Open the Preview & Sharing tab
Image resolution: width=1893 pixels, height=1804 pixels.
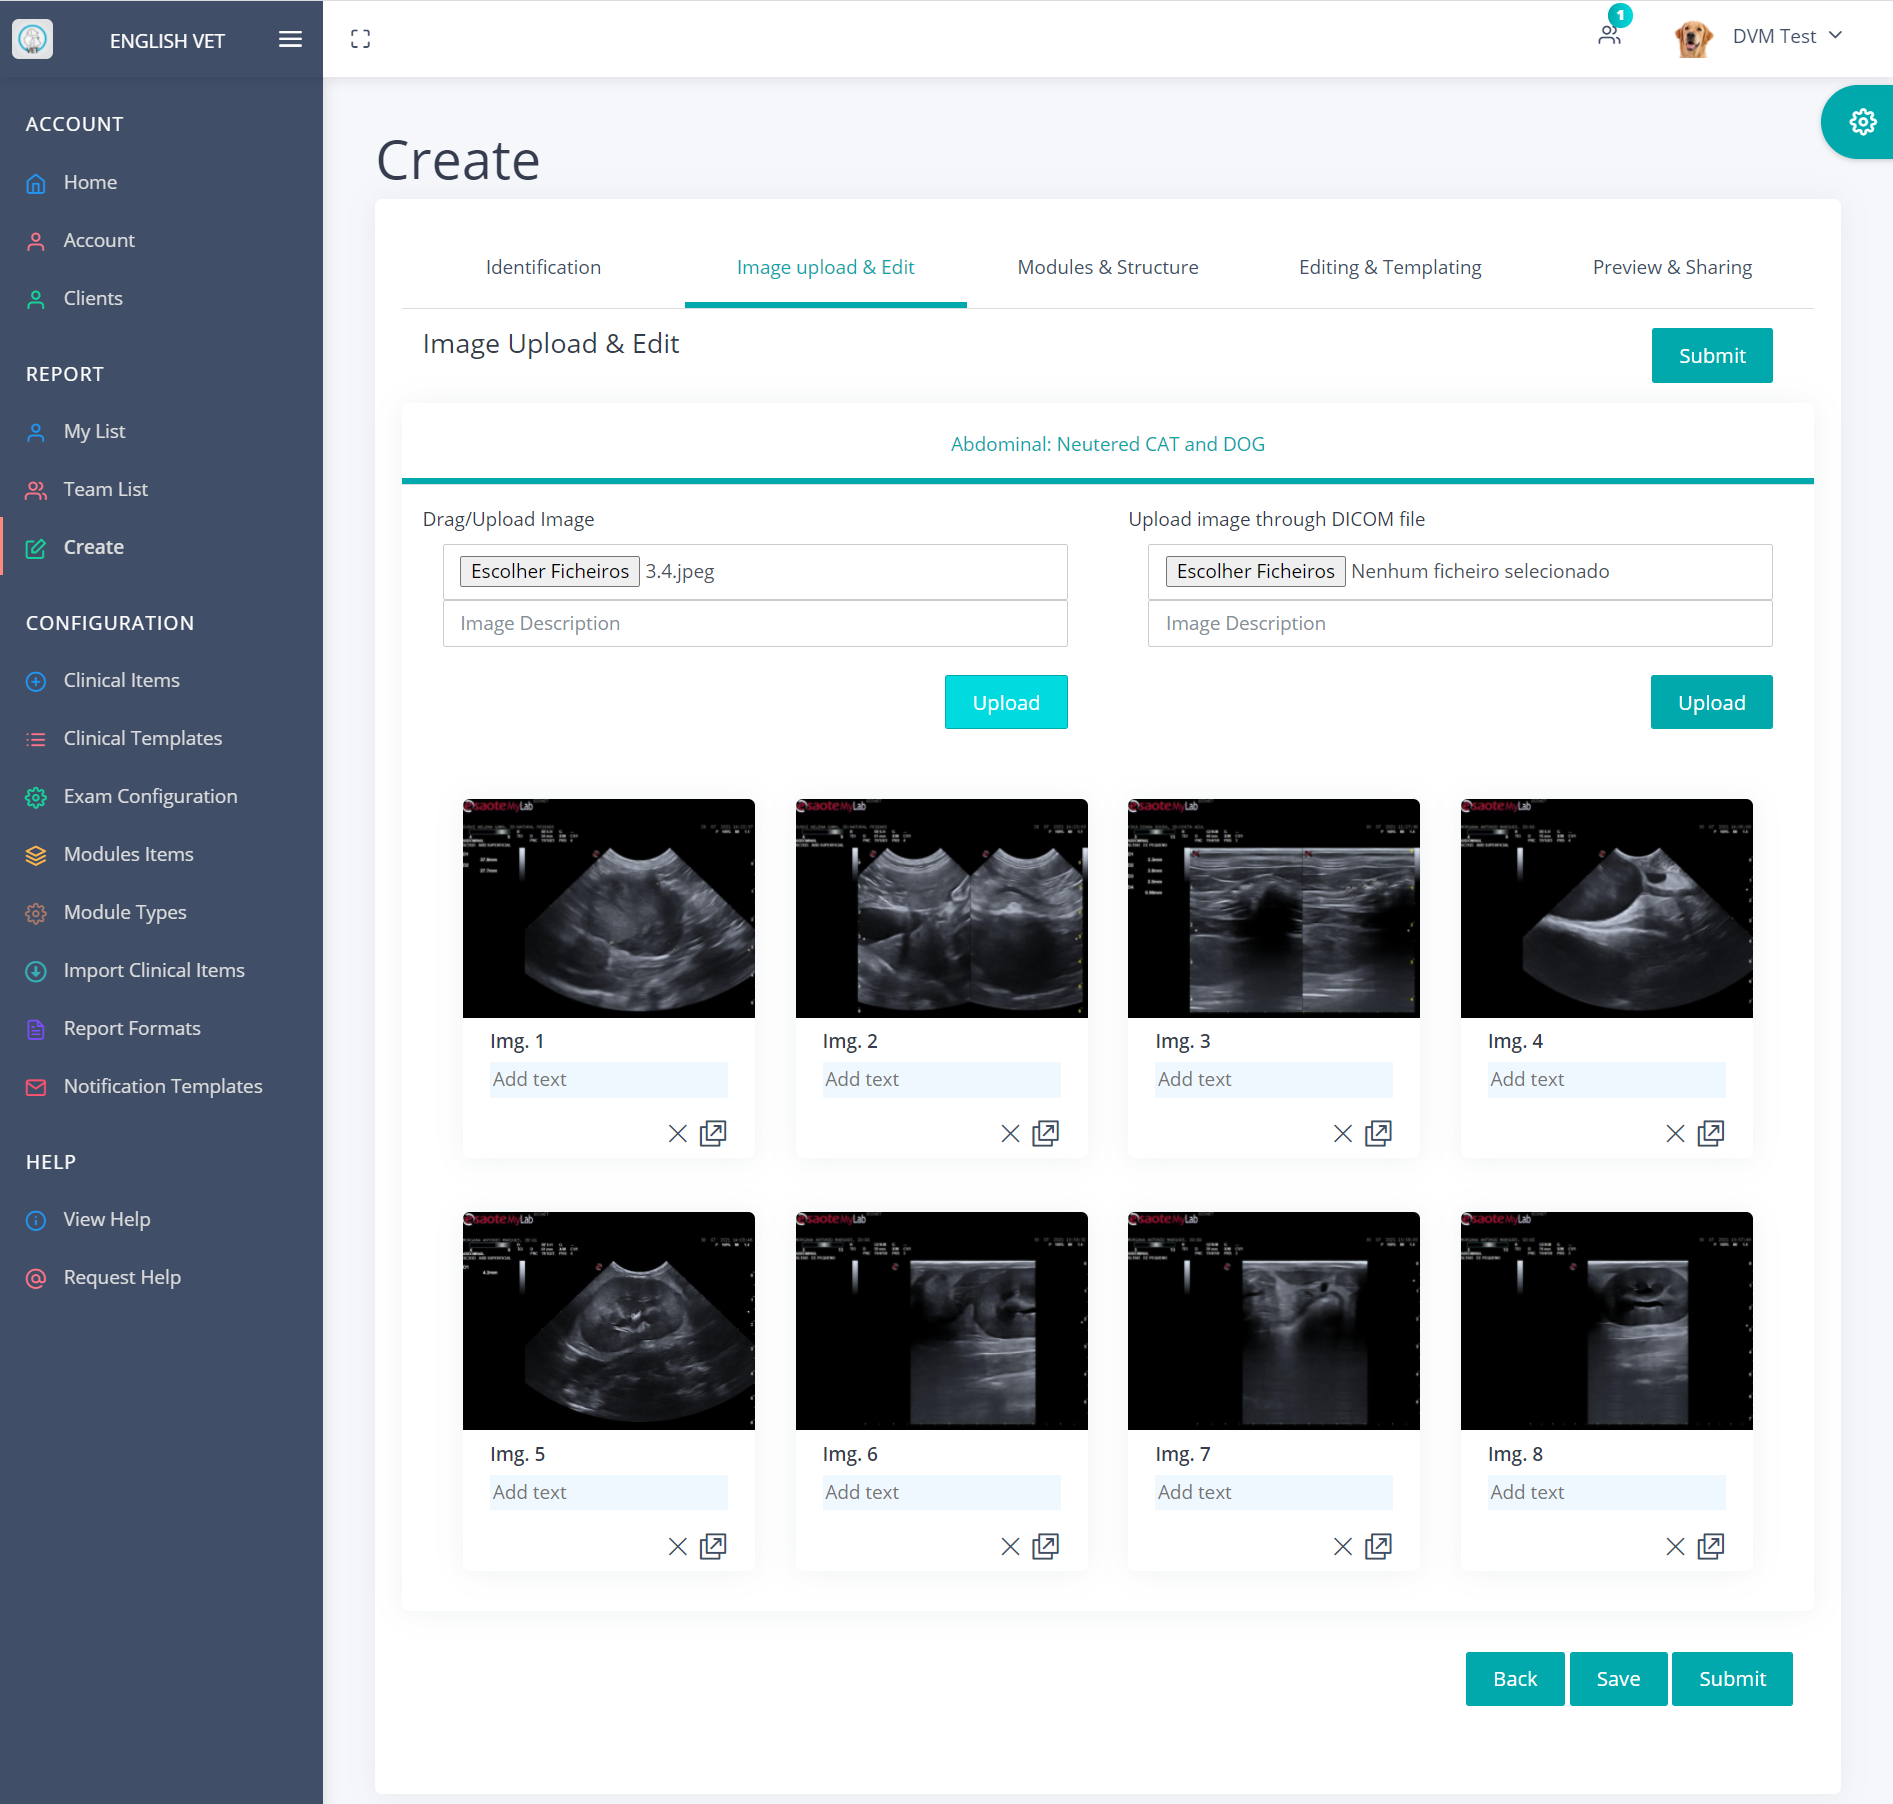pos(1671,267)
